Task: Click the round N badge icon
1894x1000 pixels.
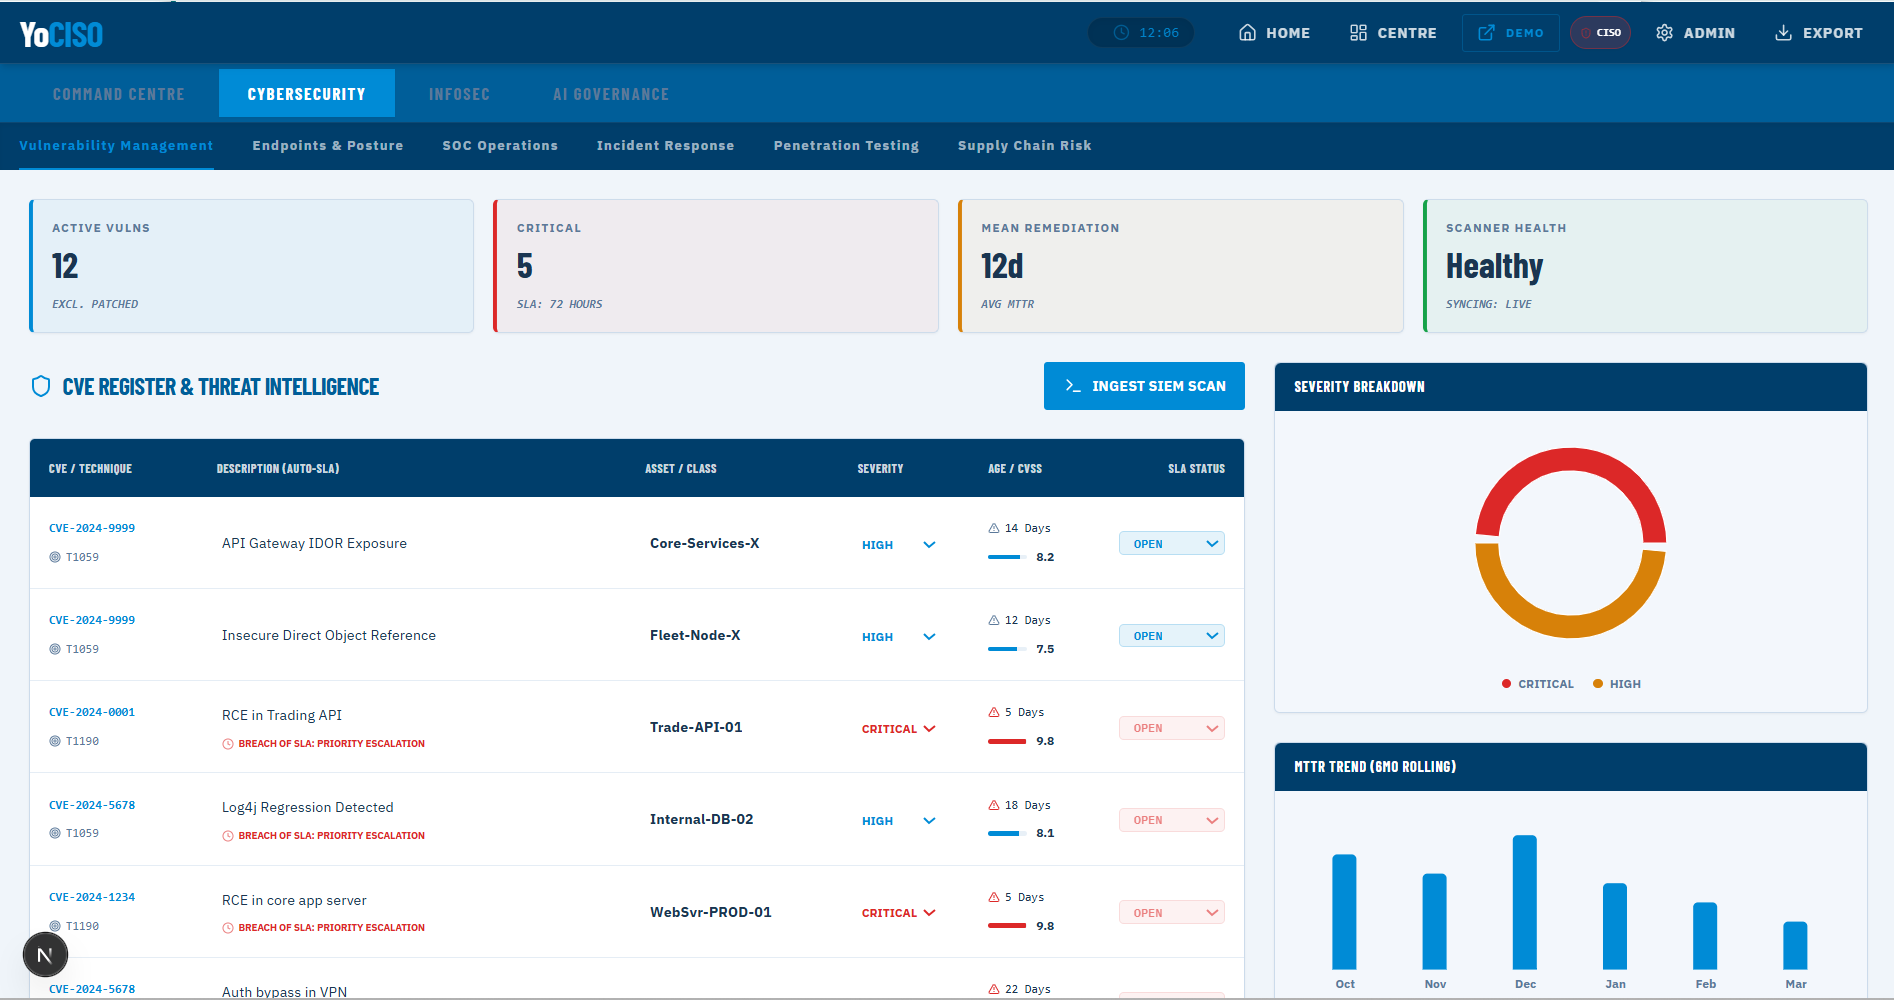Action: pyautogui.click(x=45, y=955)
